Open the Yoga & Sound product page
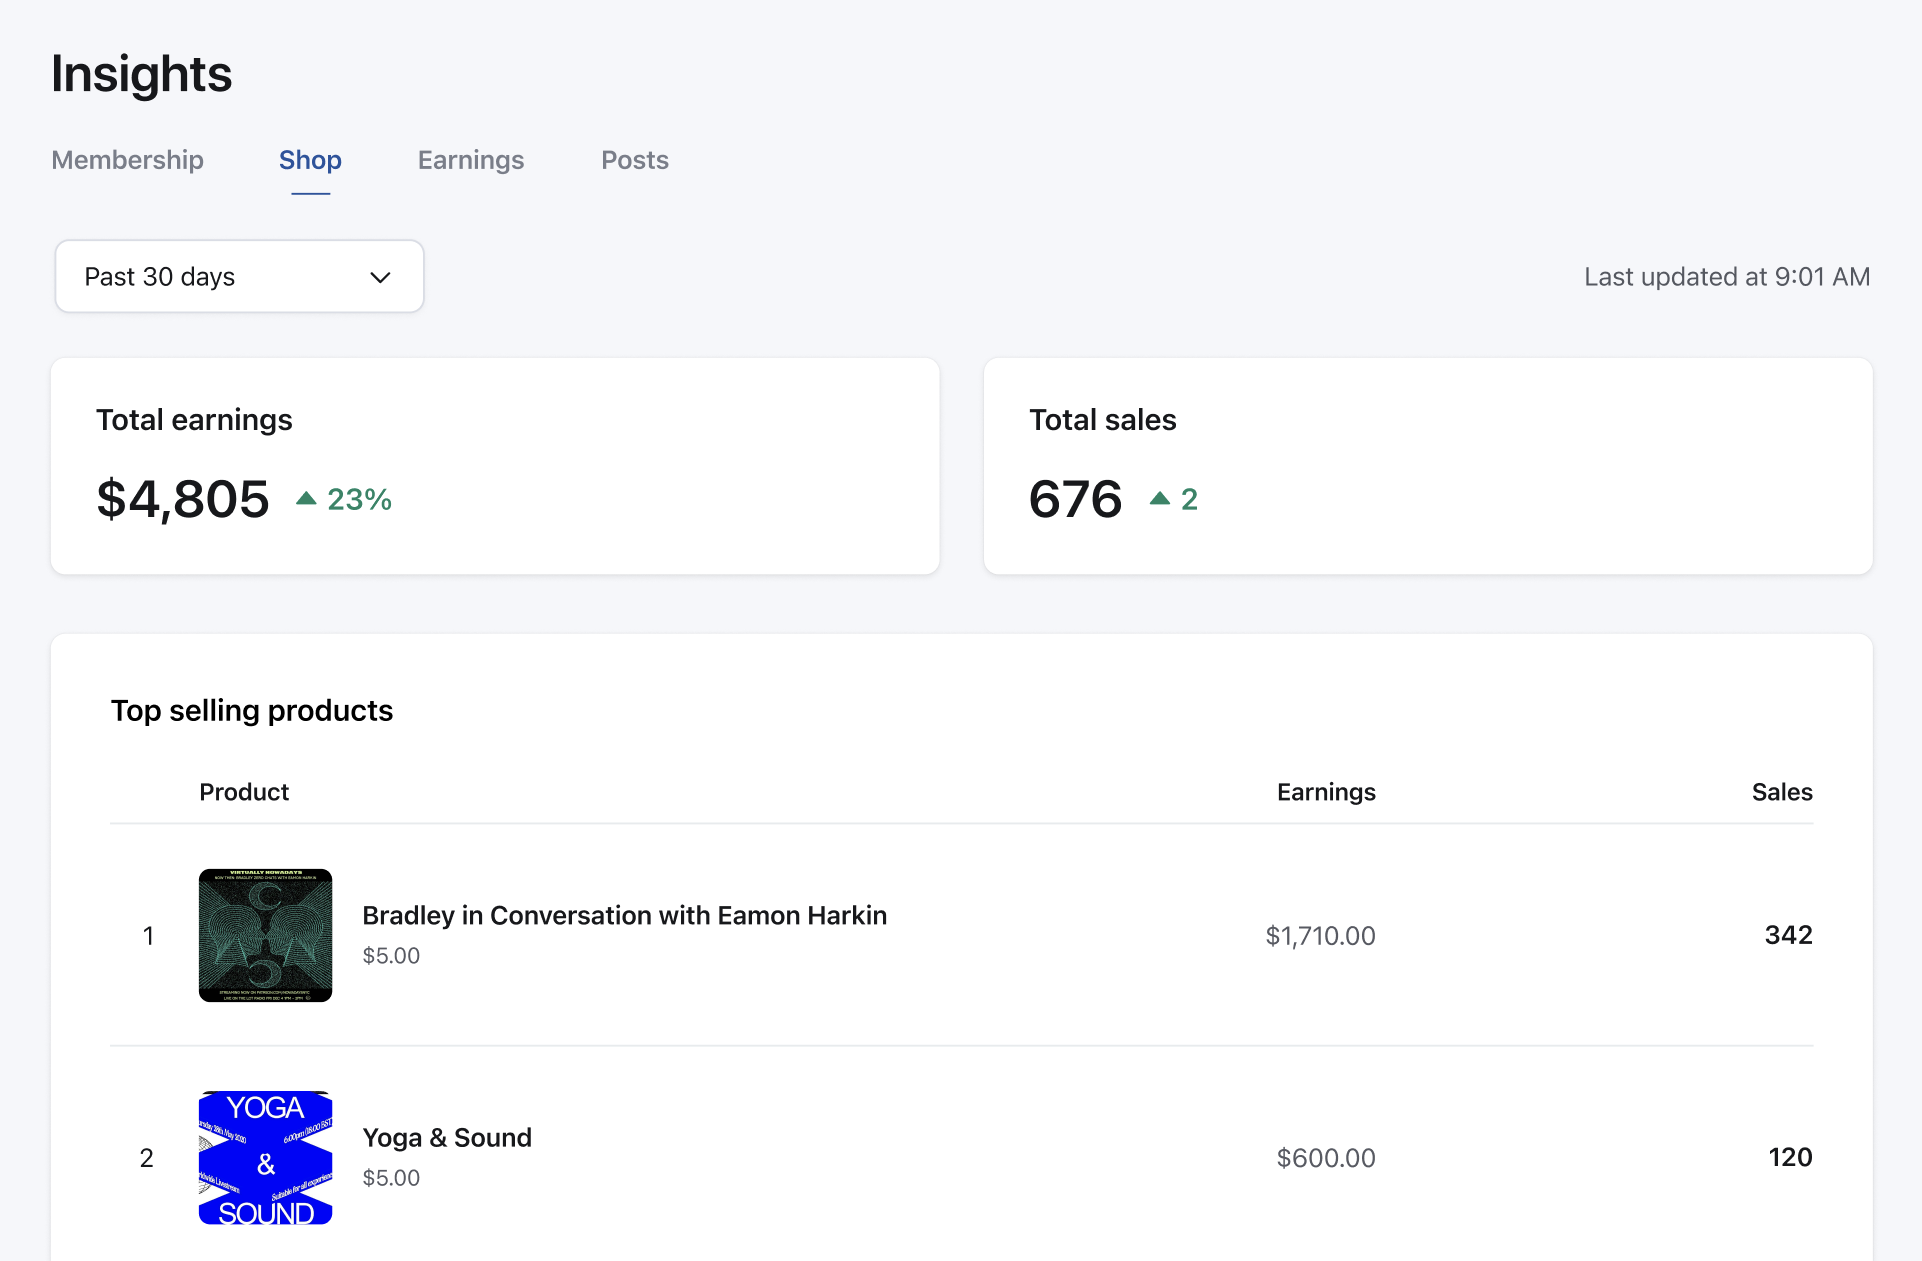 click(x=447, y=1137)
